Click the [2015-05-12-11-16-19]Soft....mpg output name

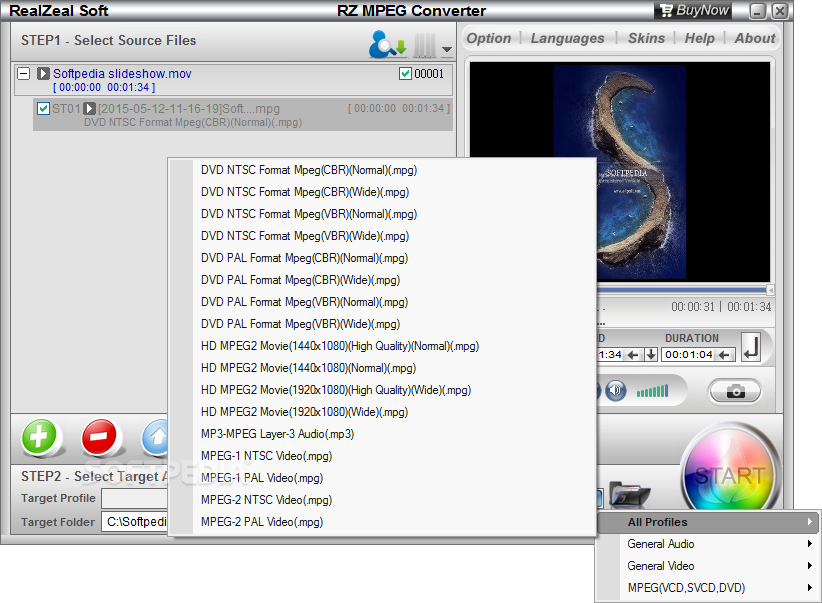point(189,109)
